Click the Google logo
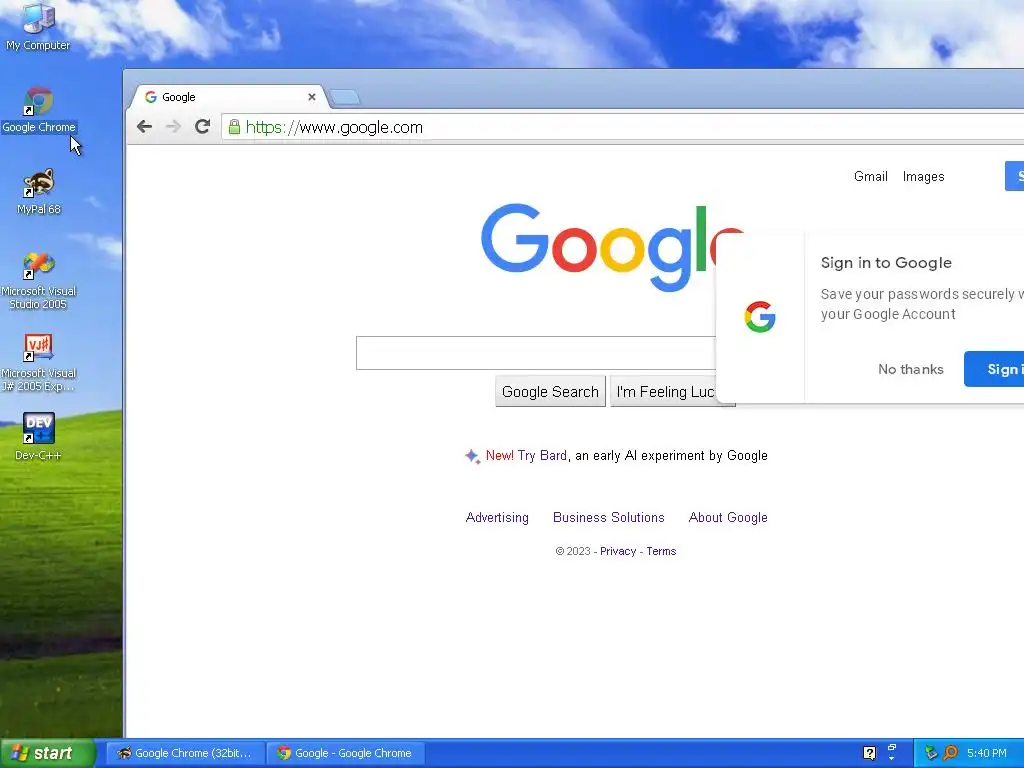 [x=612, y=247]
